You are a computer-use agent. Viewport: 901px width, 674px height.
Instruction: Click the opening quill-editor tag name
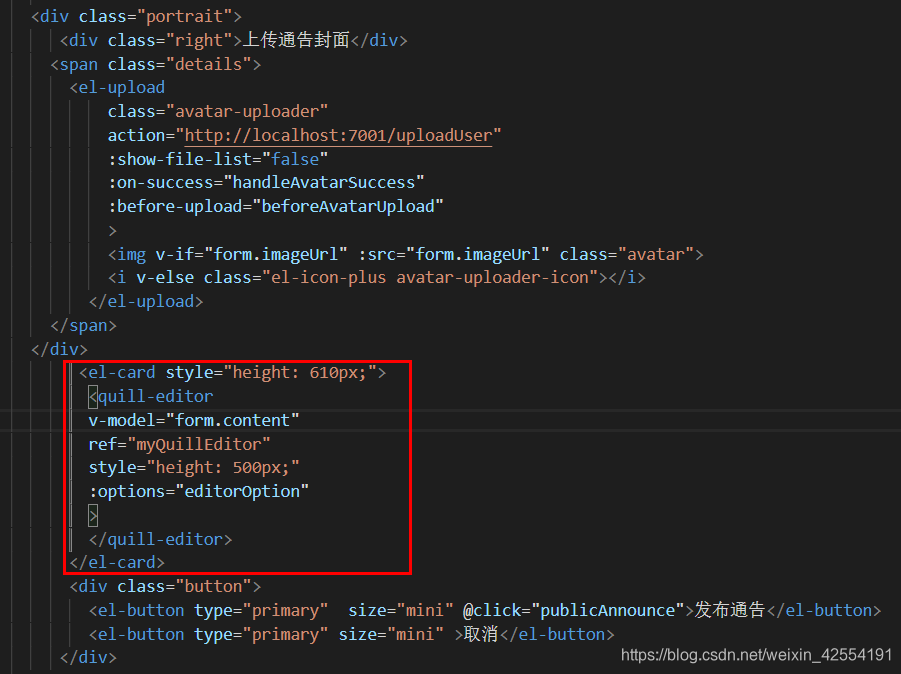click(x=156, y=396)
